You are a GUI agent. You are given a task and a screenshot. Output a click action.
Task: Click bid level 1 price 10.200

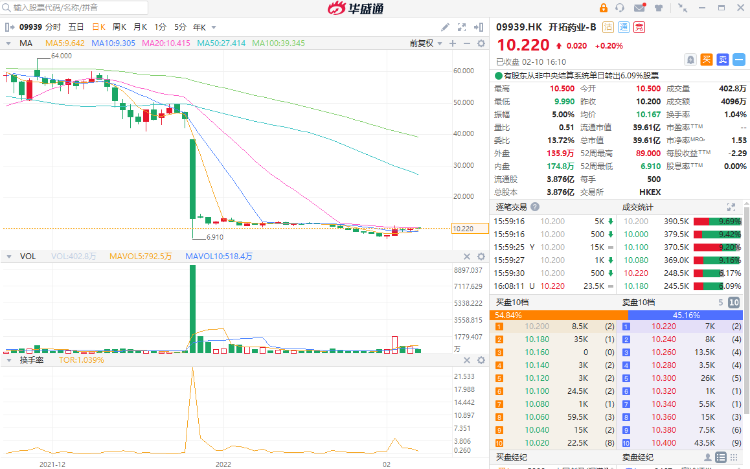click(537, 327)
